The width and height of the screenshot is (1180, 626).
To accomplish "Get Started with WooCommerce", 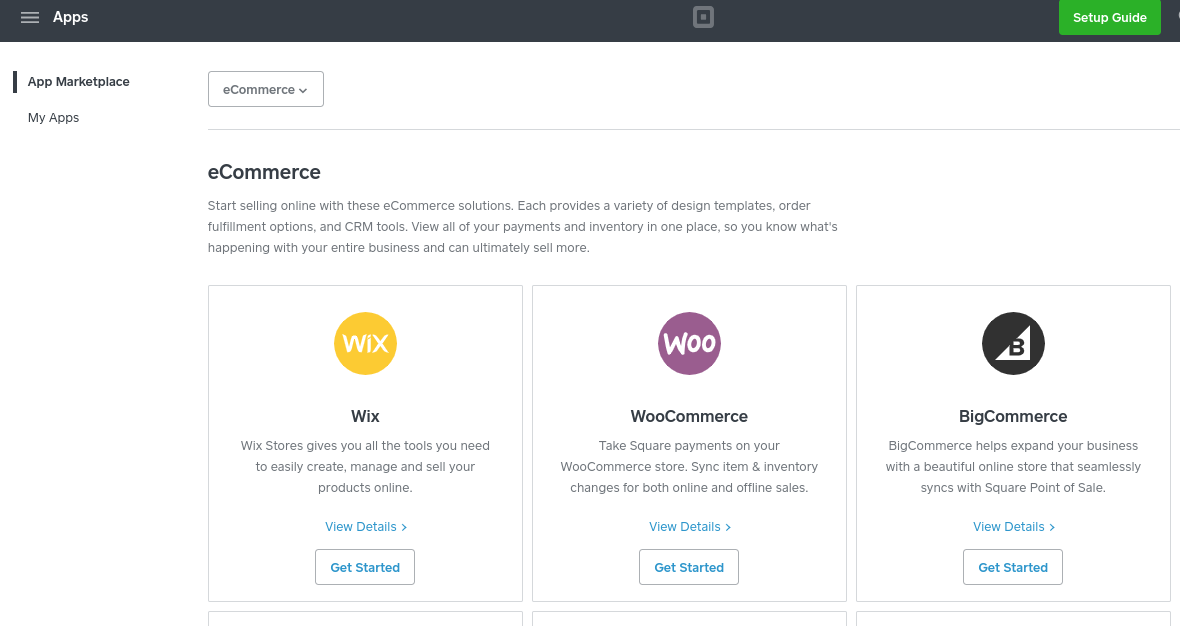I will point(689,567).
